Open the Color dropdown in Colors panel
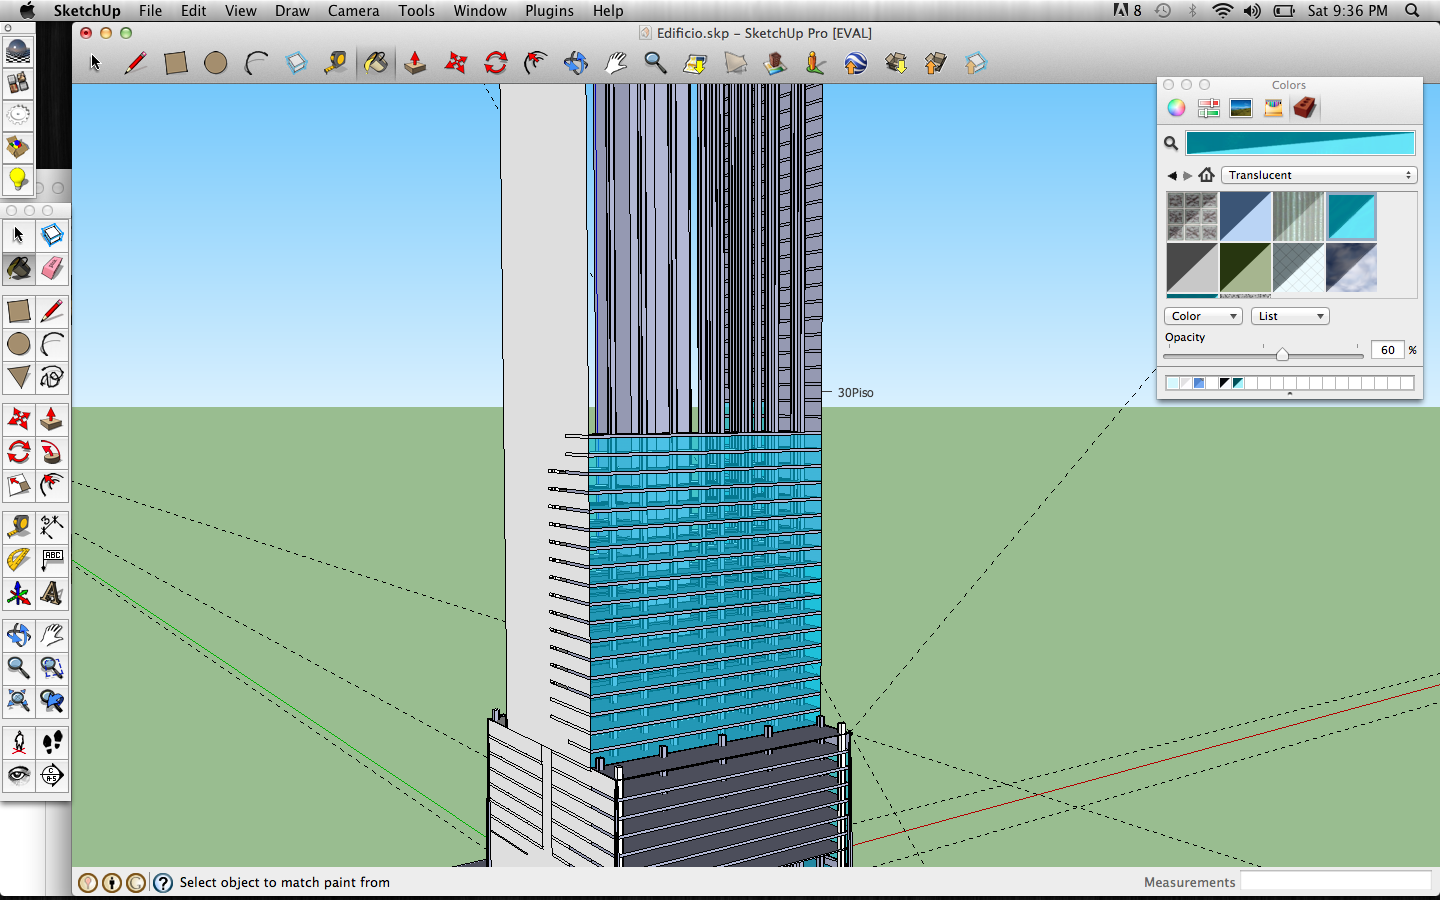 1203,316
